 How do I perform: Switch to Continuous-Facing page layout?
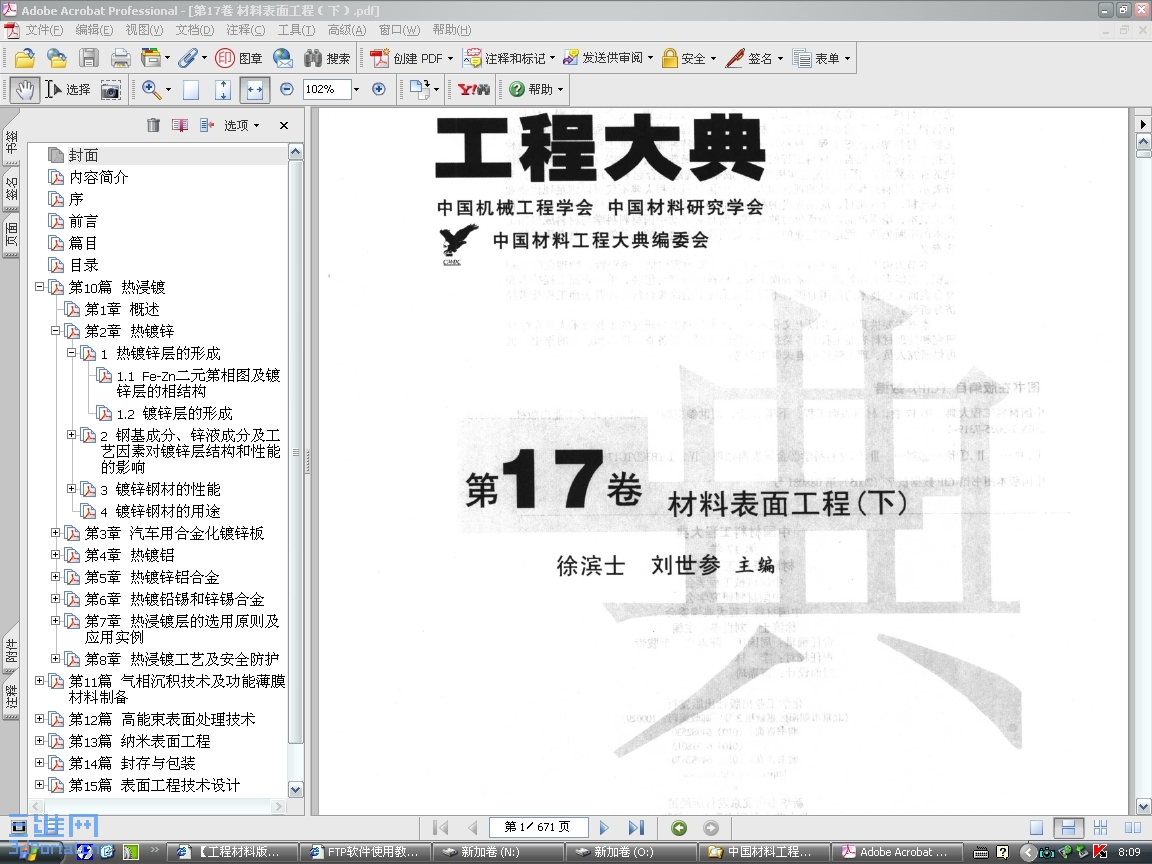1100,828
